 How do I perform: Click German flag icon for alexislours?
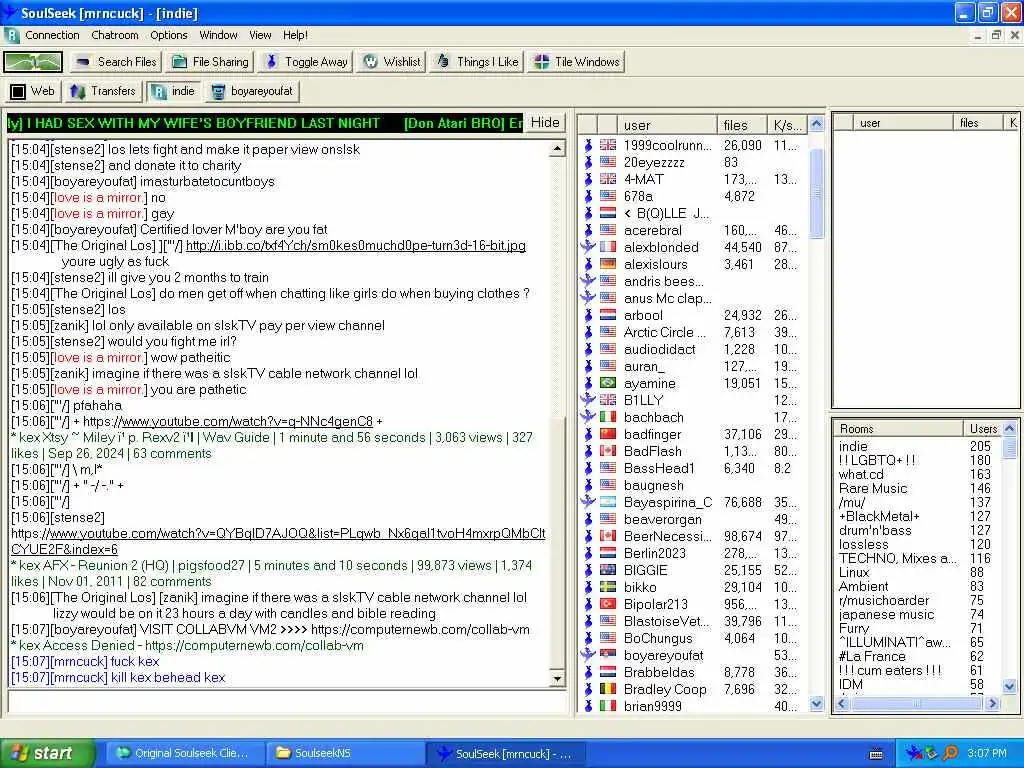(x=608, y=264)
